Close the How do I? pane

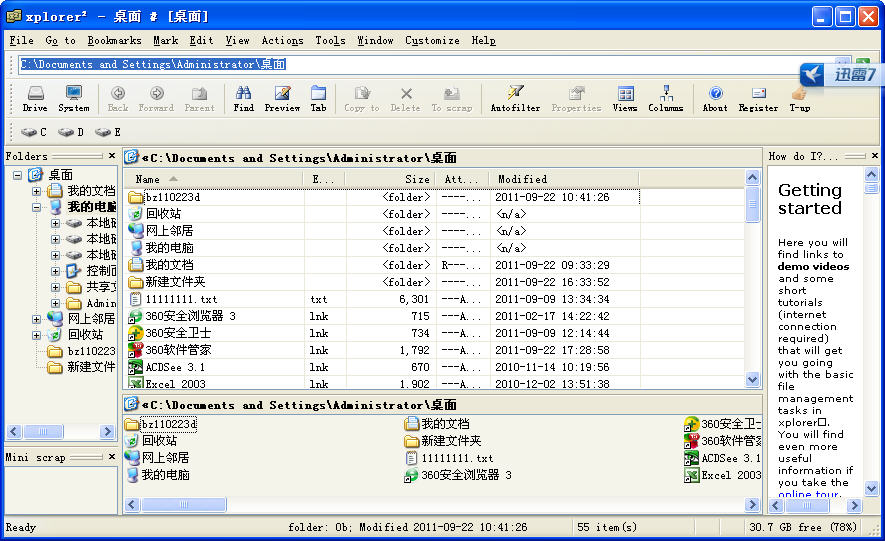875,156
